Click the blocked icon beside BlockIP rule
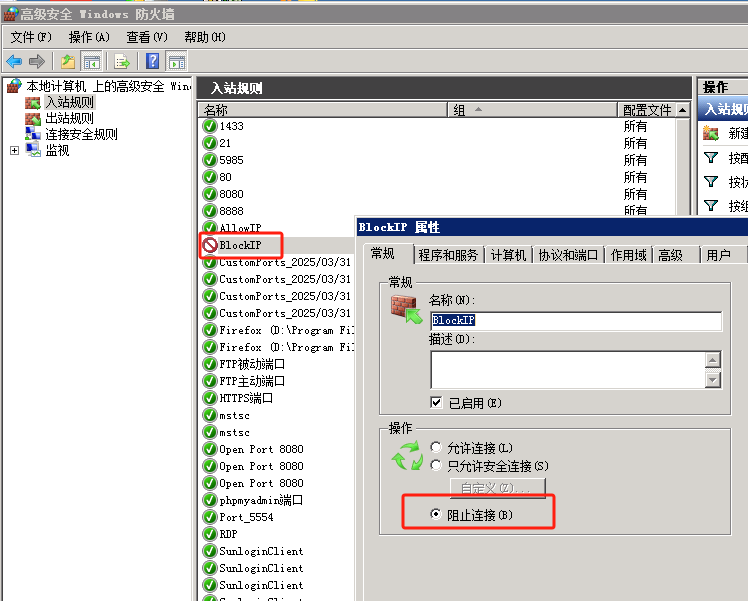This screenshot has width=748, height=601. tap(210, 244)
